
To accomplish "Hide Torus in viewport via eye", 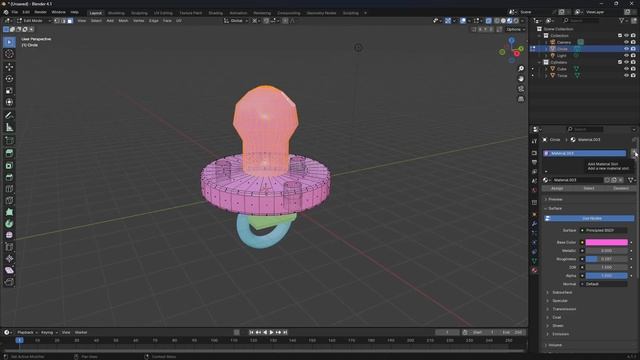I will [x=626, y=76].
